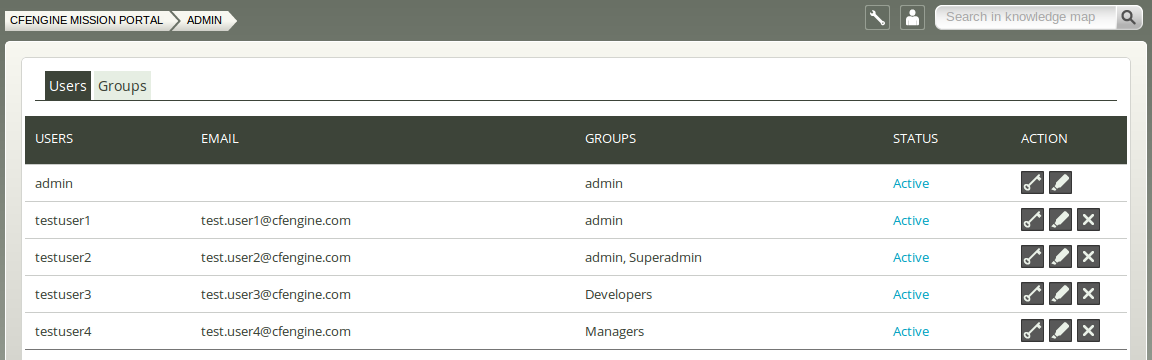
Task: Click email test.user2@cfengine.com
Action: (276, 257)
